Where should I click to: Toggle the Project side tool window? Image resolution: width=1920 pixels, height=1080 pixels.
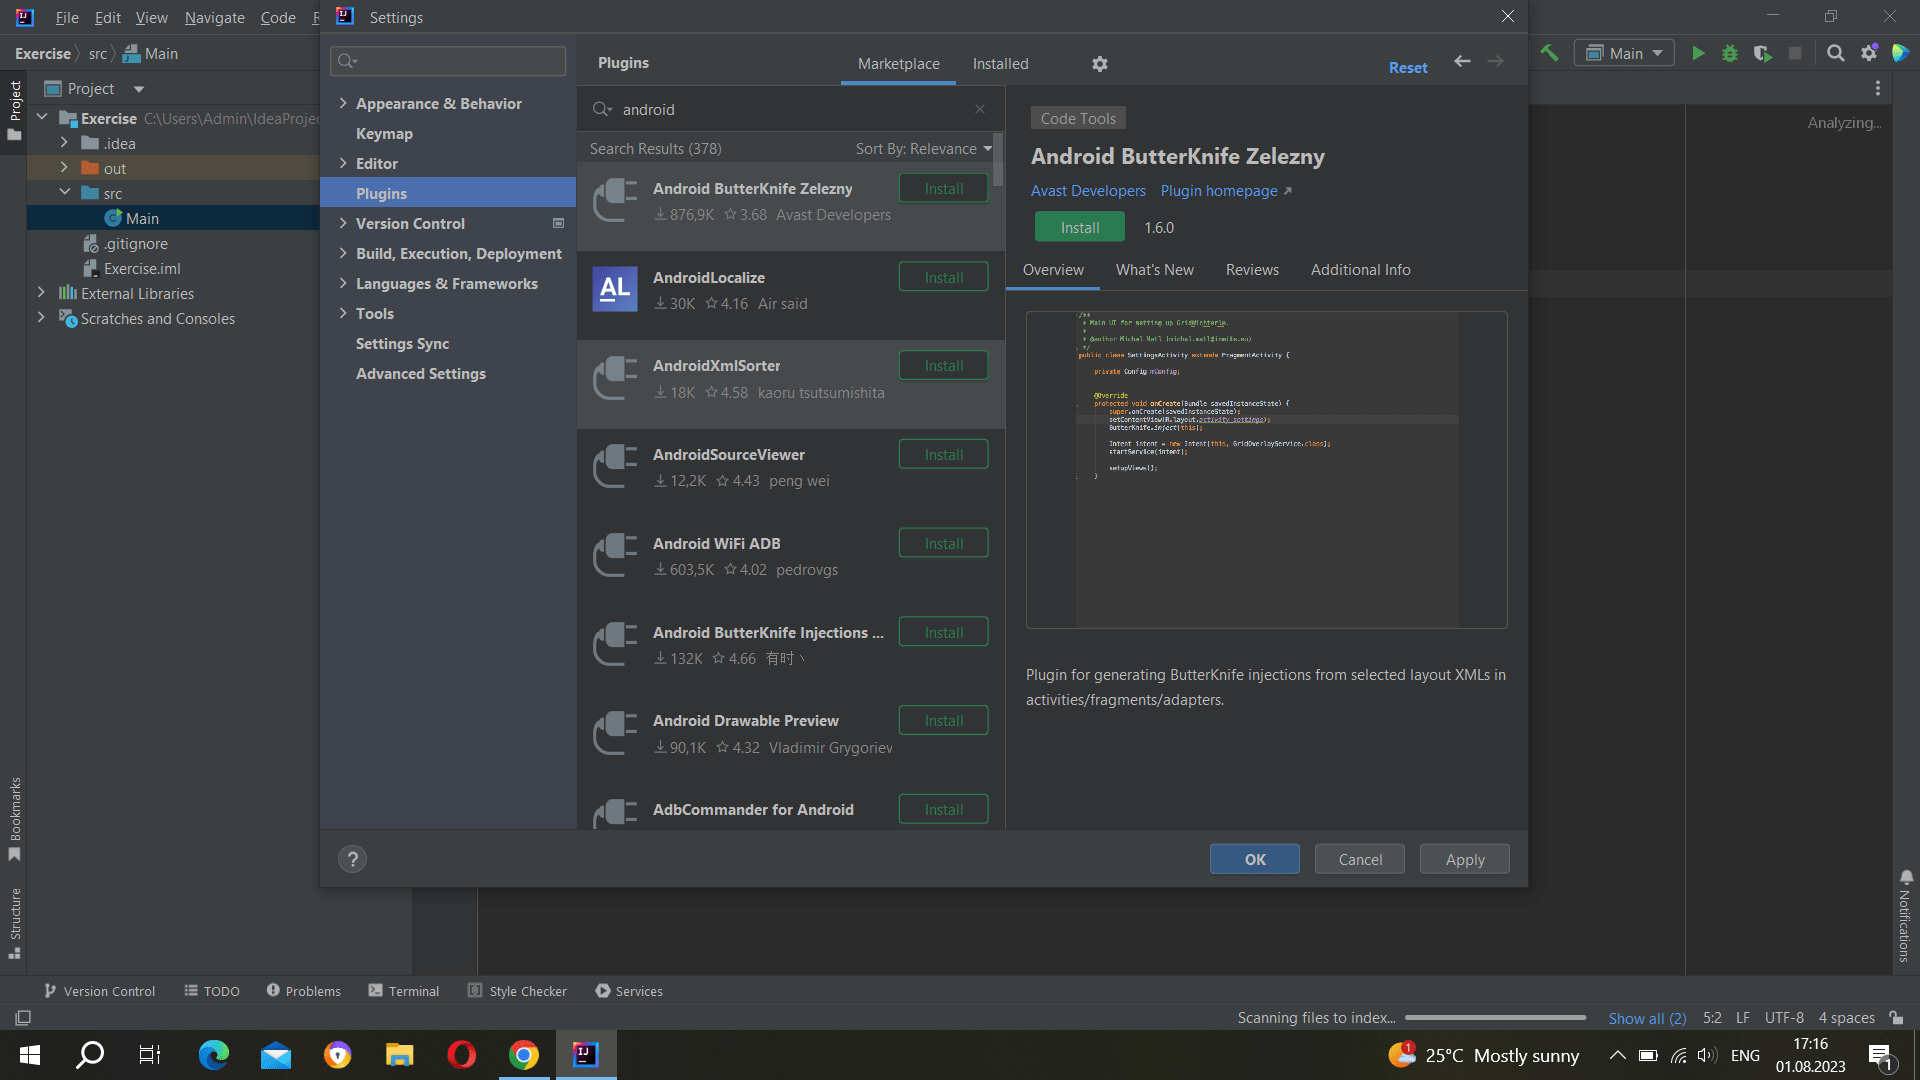pyautogui.click(x=15, y=110)
